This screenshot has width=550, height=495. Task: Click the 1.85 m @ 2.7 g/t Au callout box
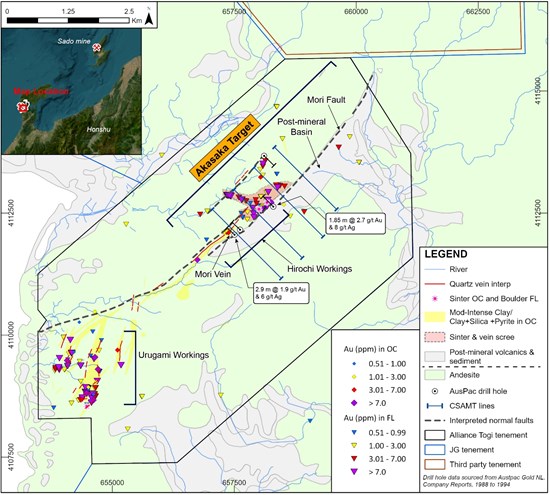(x=355, y=224)
